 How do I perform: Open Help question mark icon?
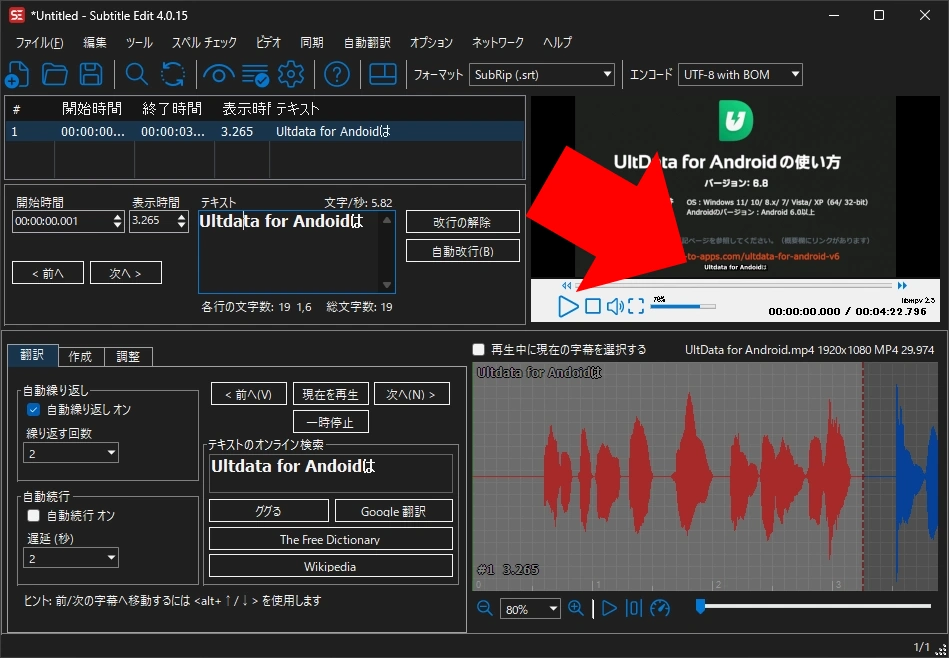(x=337, y=74)
